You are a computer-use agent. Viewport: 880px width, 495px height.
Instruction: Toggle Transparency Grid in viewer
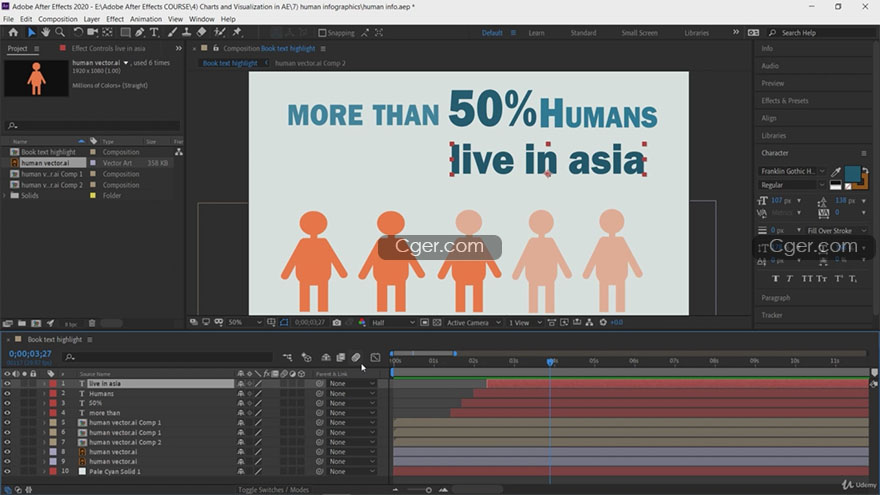[x=437, y=323]
